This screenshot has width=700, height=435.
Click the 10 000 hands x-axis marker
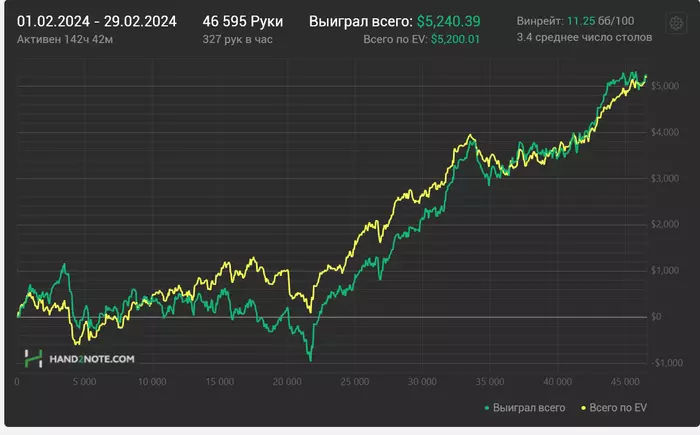(152, 382)
